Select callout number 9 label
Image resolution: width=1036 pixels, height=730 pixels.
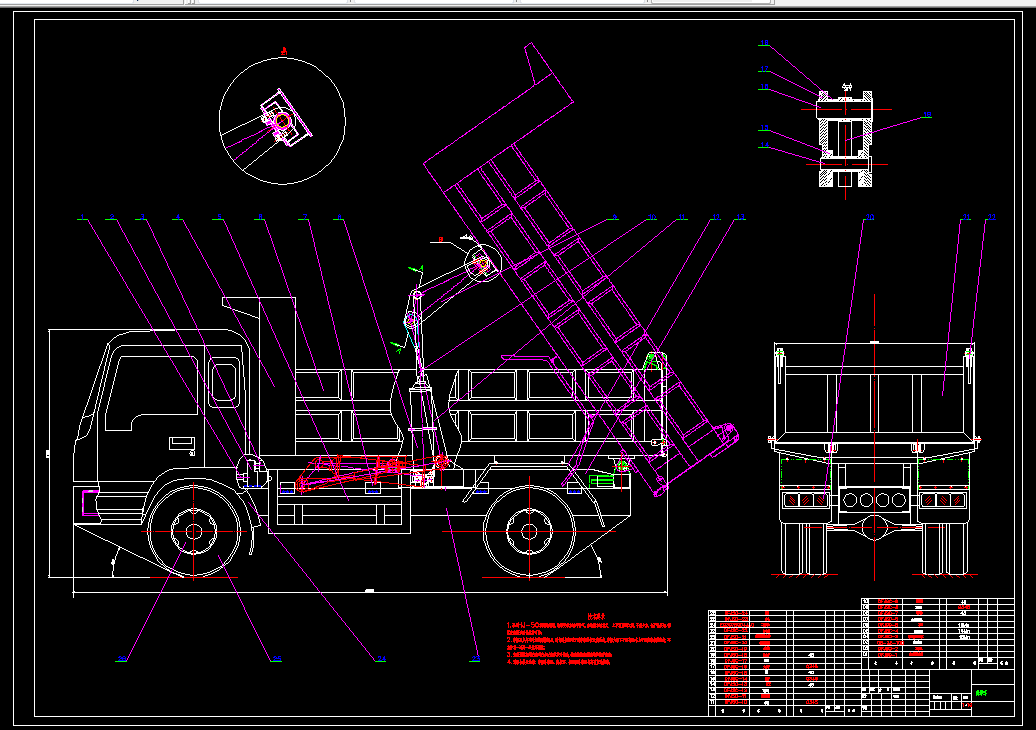click(614, 216)
